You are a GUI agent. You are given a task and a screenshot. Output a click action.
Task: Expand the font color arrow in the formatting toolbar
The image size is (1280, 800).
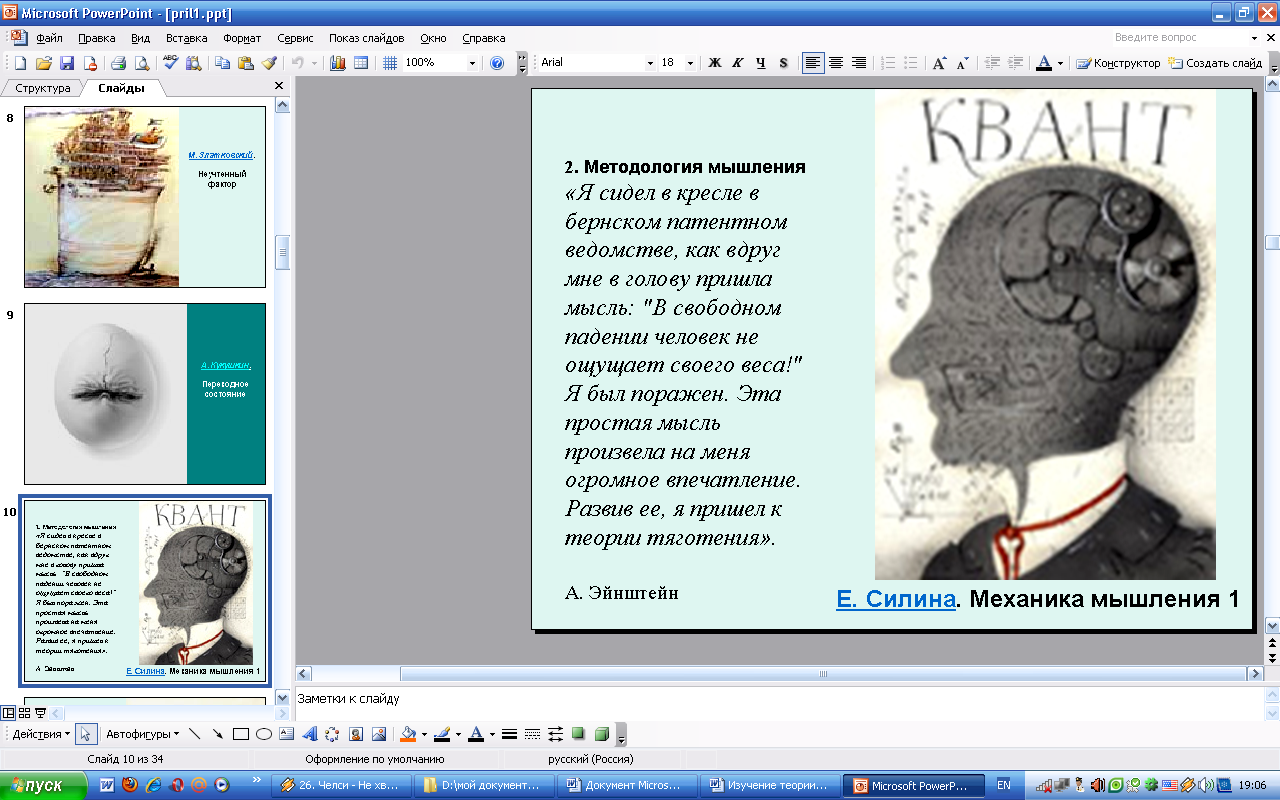point(1061,63)
